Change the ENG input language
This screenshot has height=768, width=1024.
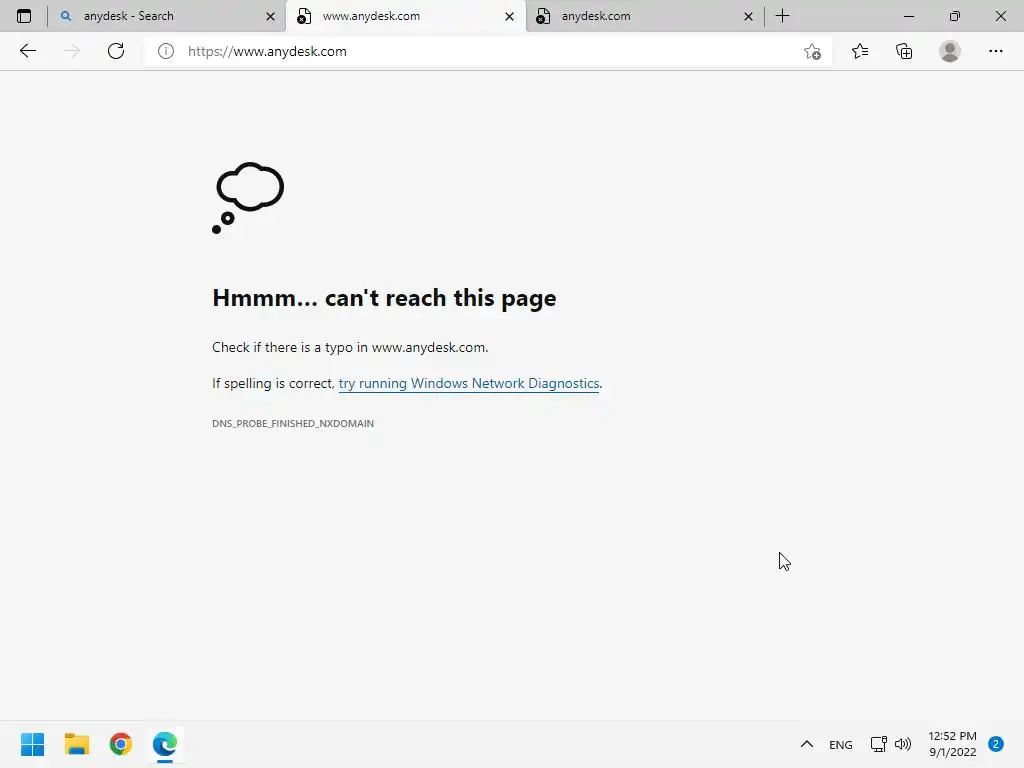click(x=840, y=744)
